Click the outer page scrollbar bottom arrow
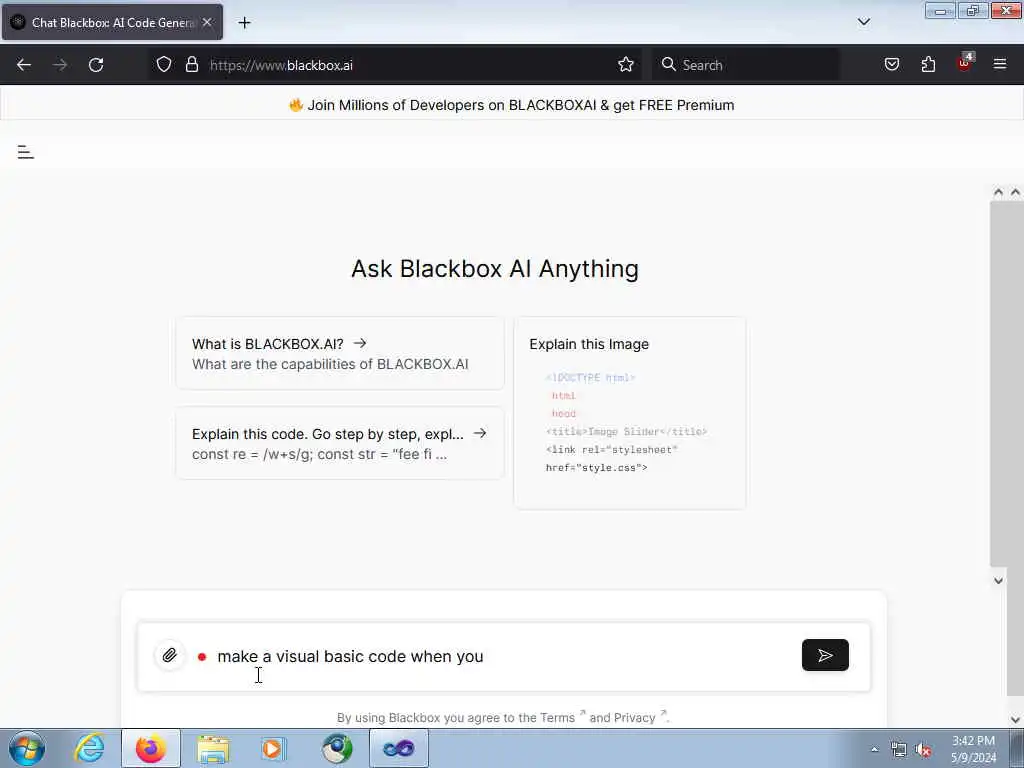The image size is (1024, 768). coord(1015,720)
